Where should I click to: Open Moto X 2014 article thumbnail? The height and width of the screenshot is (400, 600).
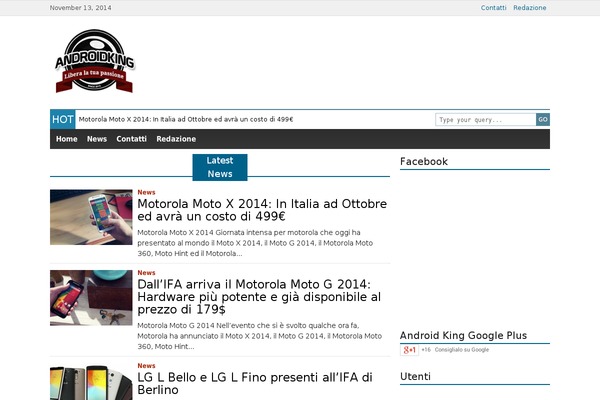(91, 217)
